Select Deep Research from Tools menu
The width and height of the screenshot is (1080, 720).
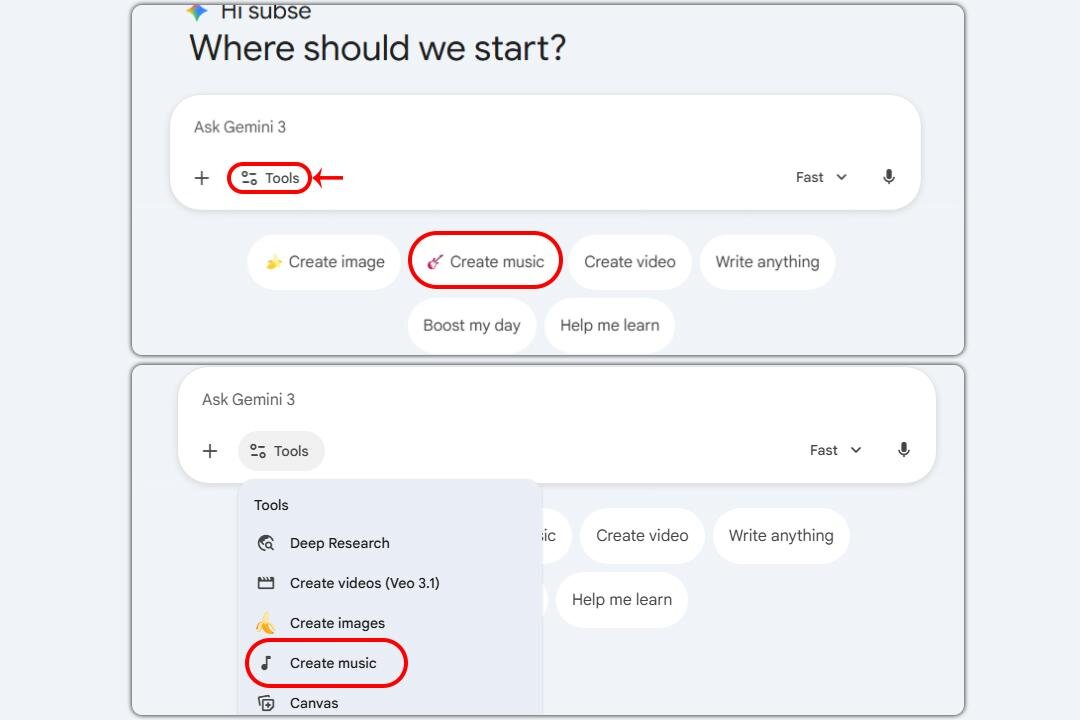(x=339, y=543)
